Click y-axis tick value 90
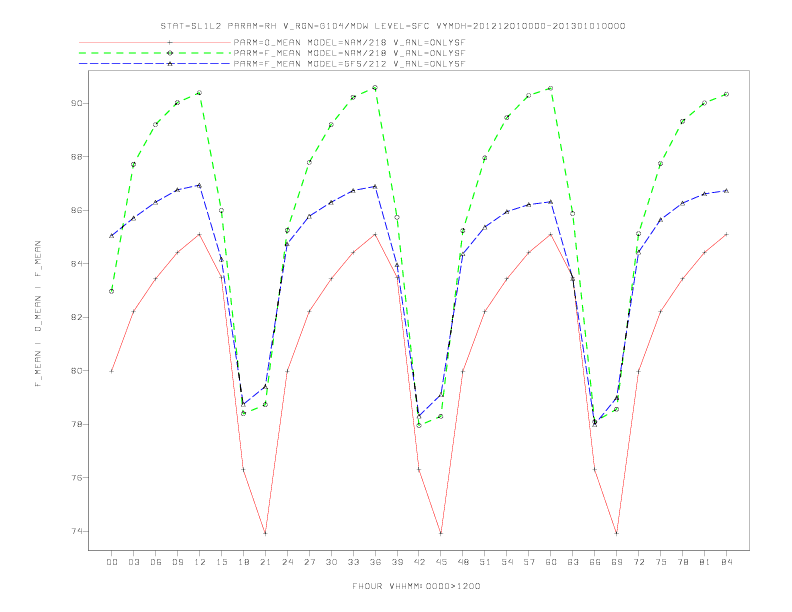Screen dimensions: 792x612 click(x=77, y=104)
